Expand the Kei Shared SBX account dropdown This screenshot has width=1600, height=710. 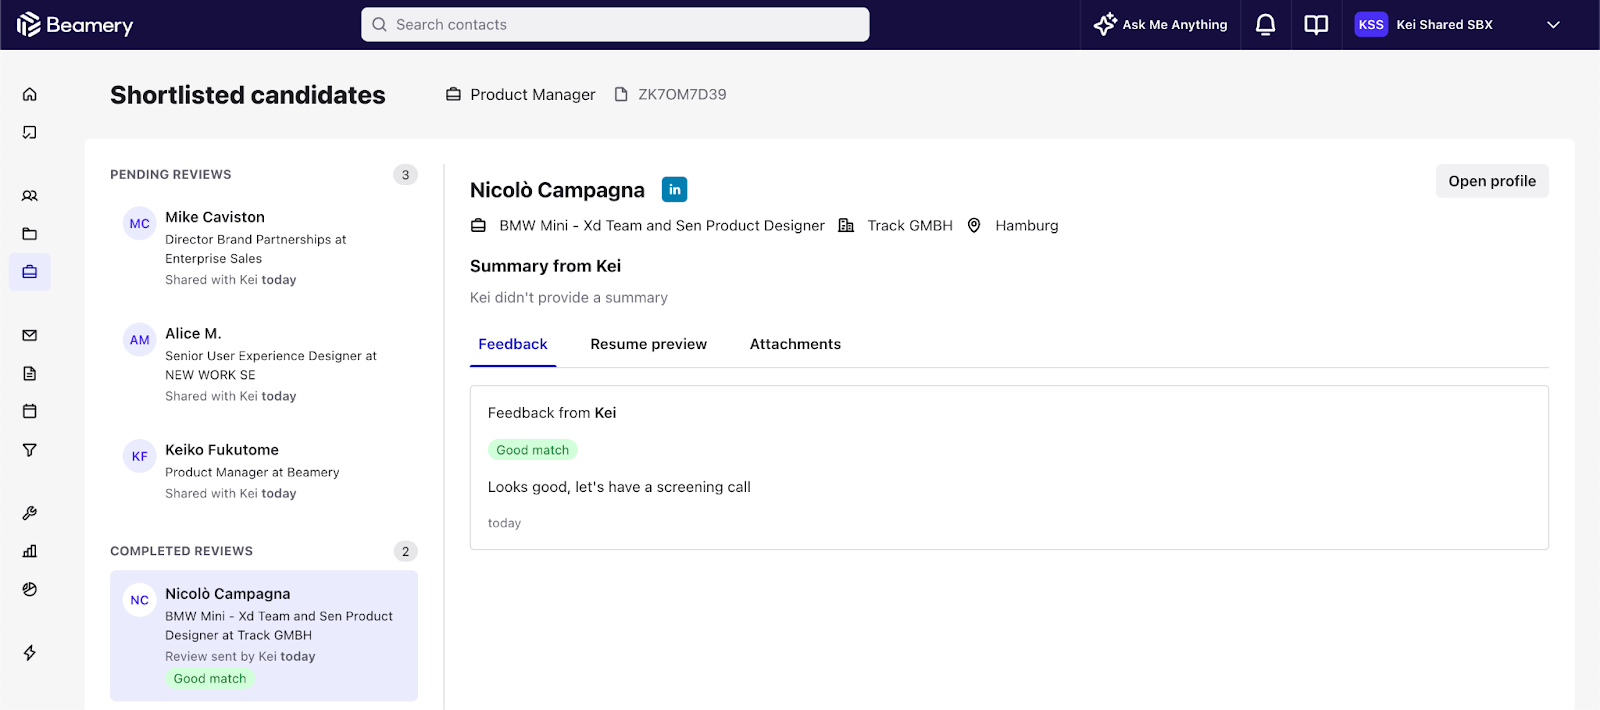tap(1553, 25)
